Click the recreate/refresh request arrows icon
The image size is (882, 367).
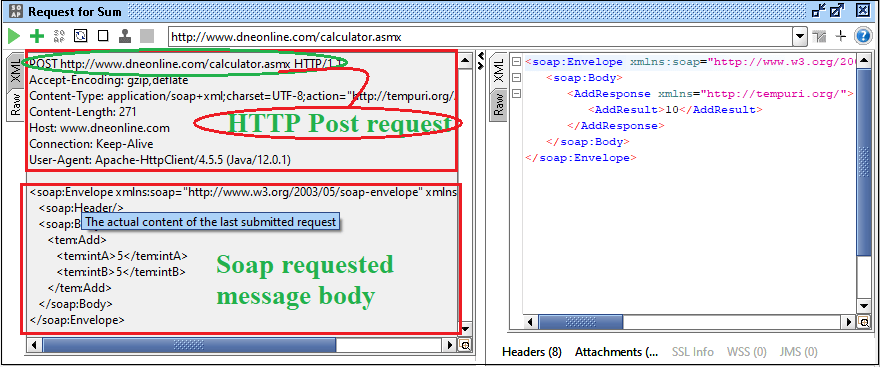point(81,37)
